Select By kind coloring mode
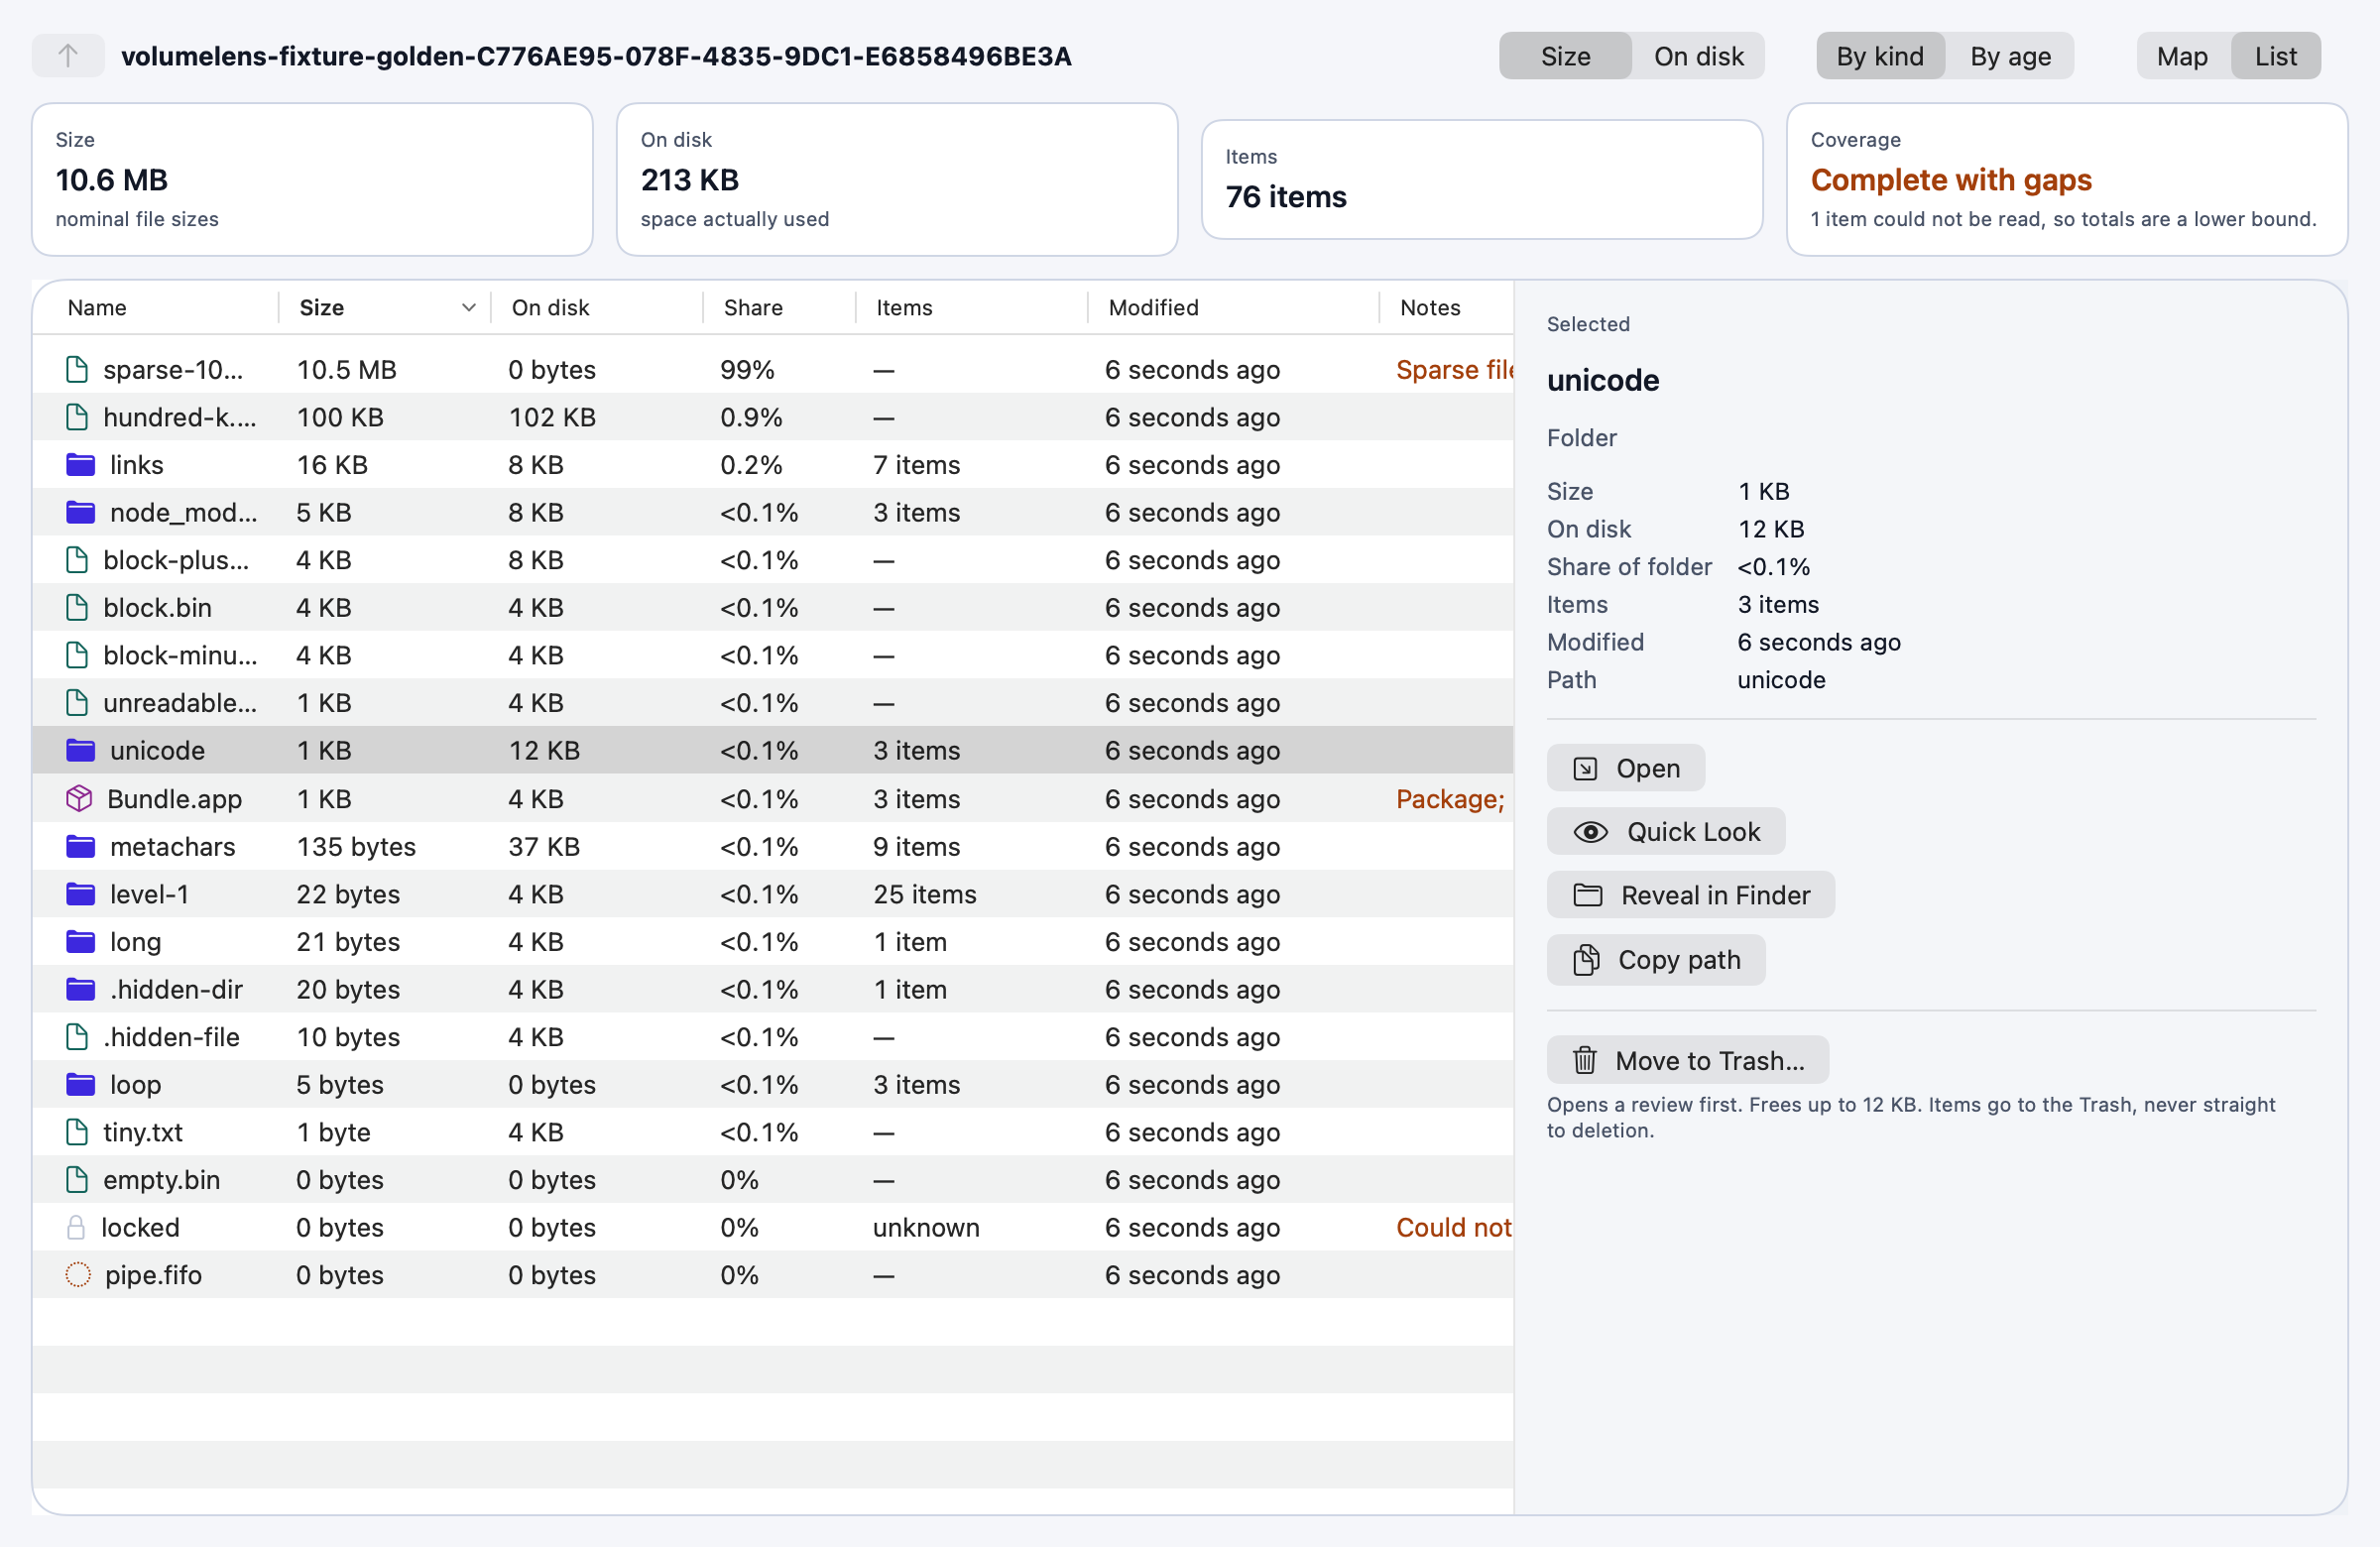This screenshot has width=2380, height=1547. (1880, 56)
